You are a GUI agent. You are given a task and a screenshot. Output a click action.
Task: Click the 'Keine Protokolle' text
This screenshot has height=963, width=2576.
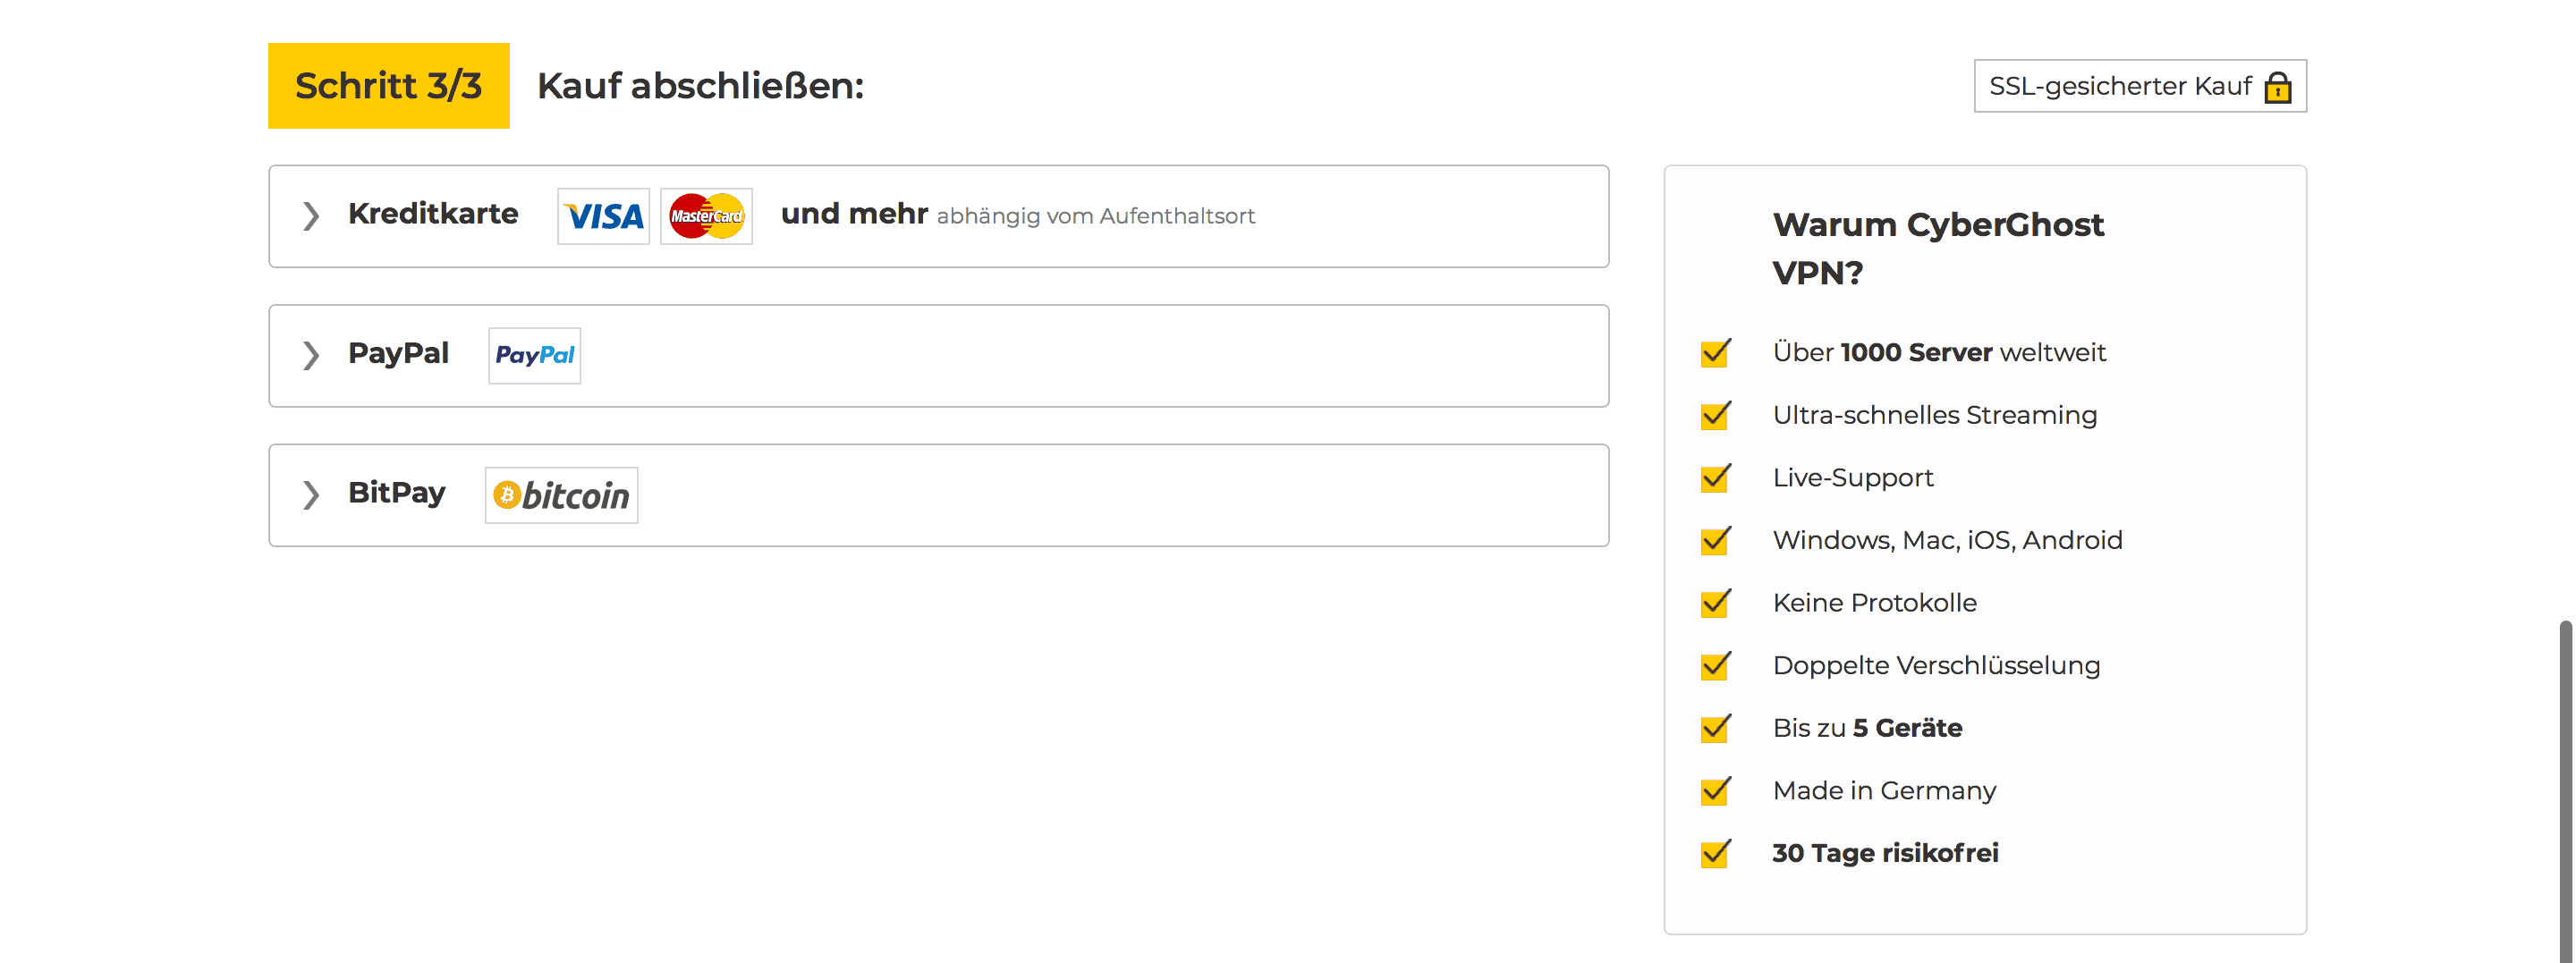1874,603
